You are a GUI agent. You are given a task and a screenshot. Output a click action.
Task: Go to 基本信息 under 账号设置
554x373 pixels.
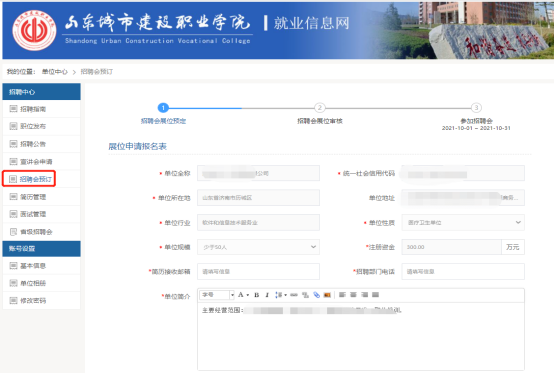click(x=33, y=266)
